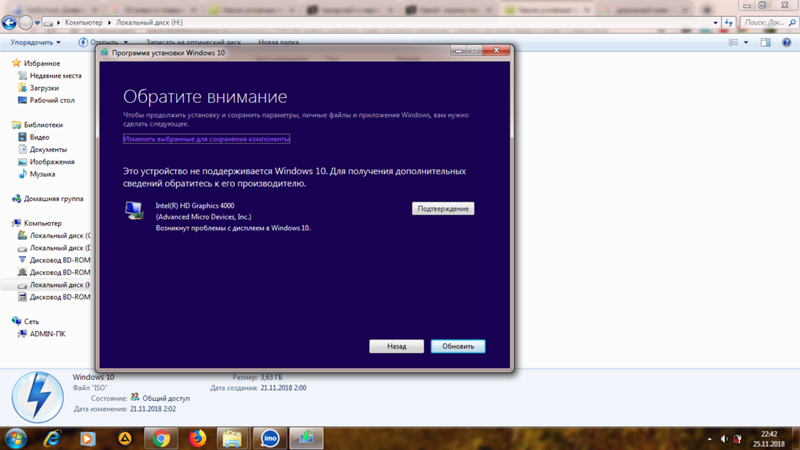The width and height of the screenshot is (800, 450).
Task: Toggle the preview pane icon
Action: click(765, 42)
